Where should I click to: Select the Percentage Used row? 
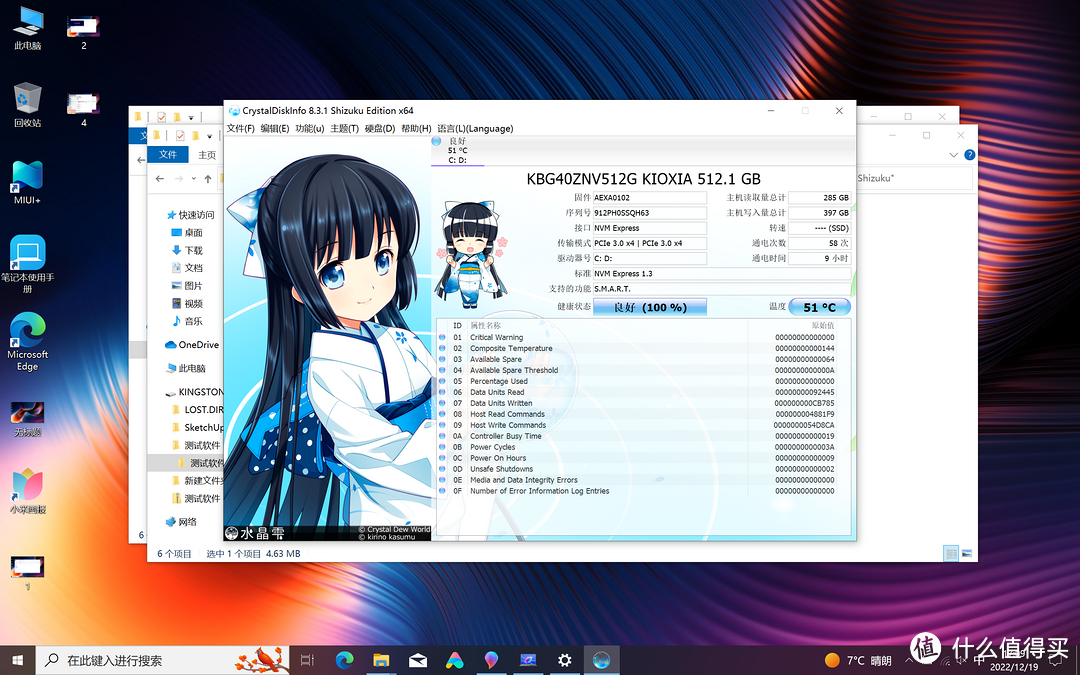[x=644, y=382]
